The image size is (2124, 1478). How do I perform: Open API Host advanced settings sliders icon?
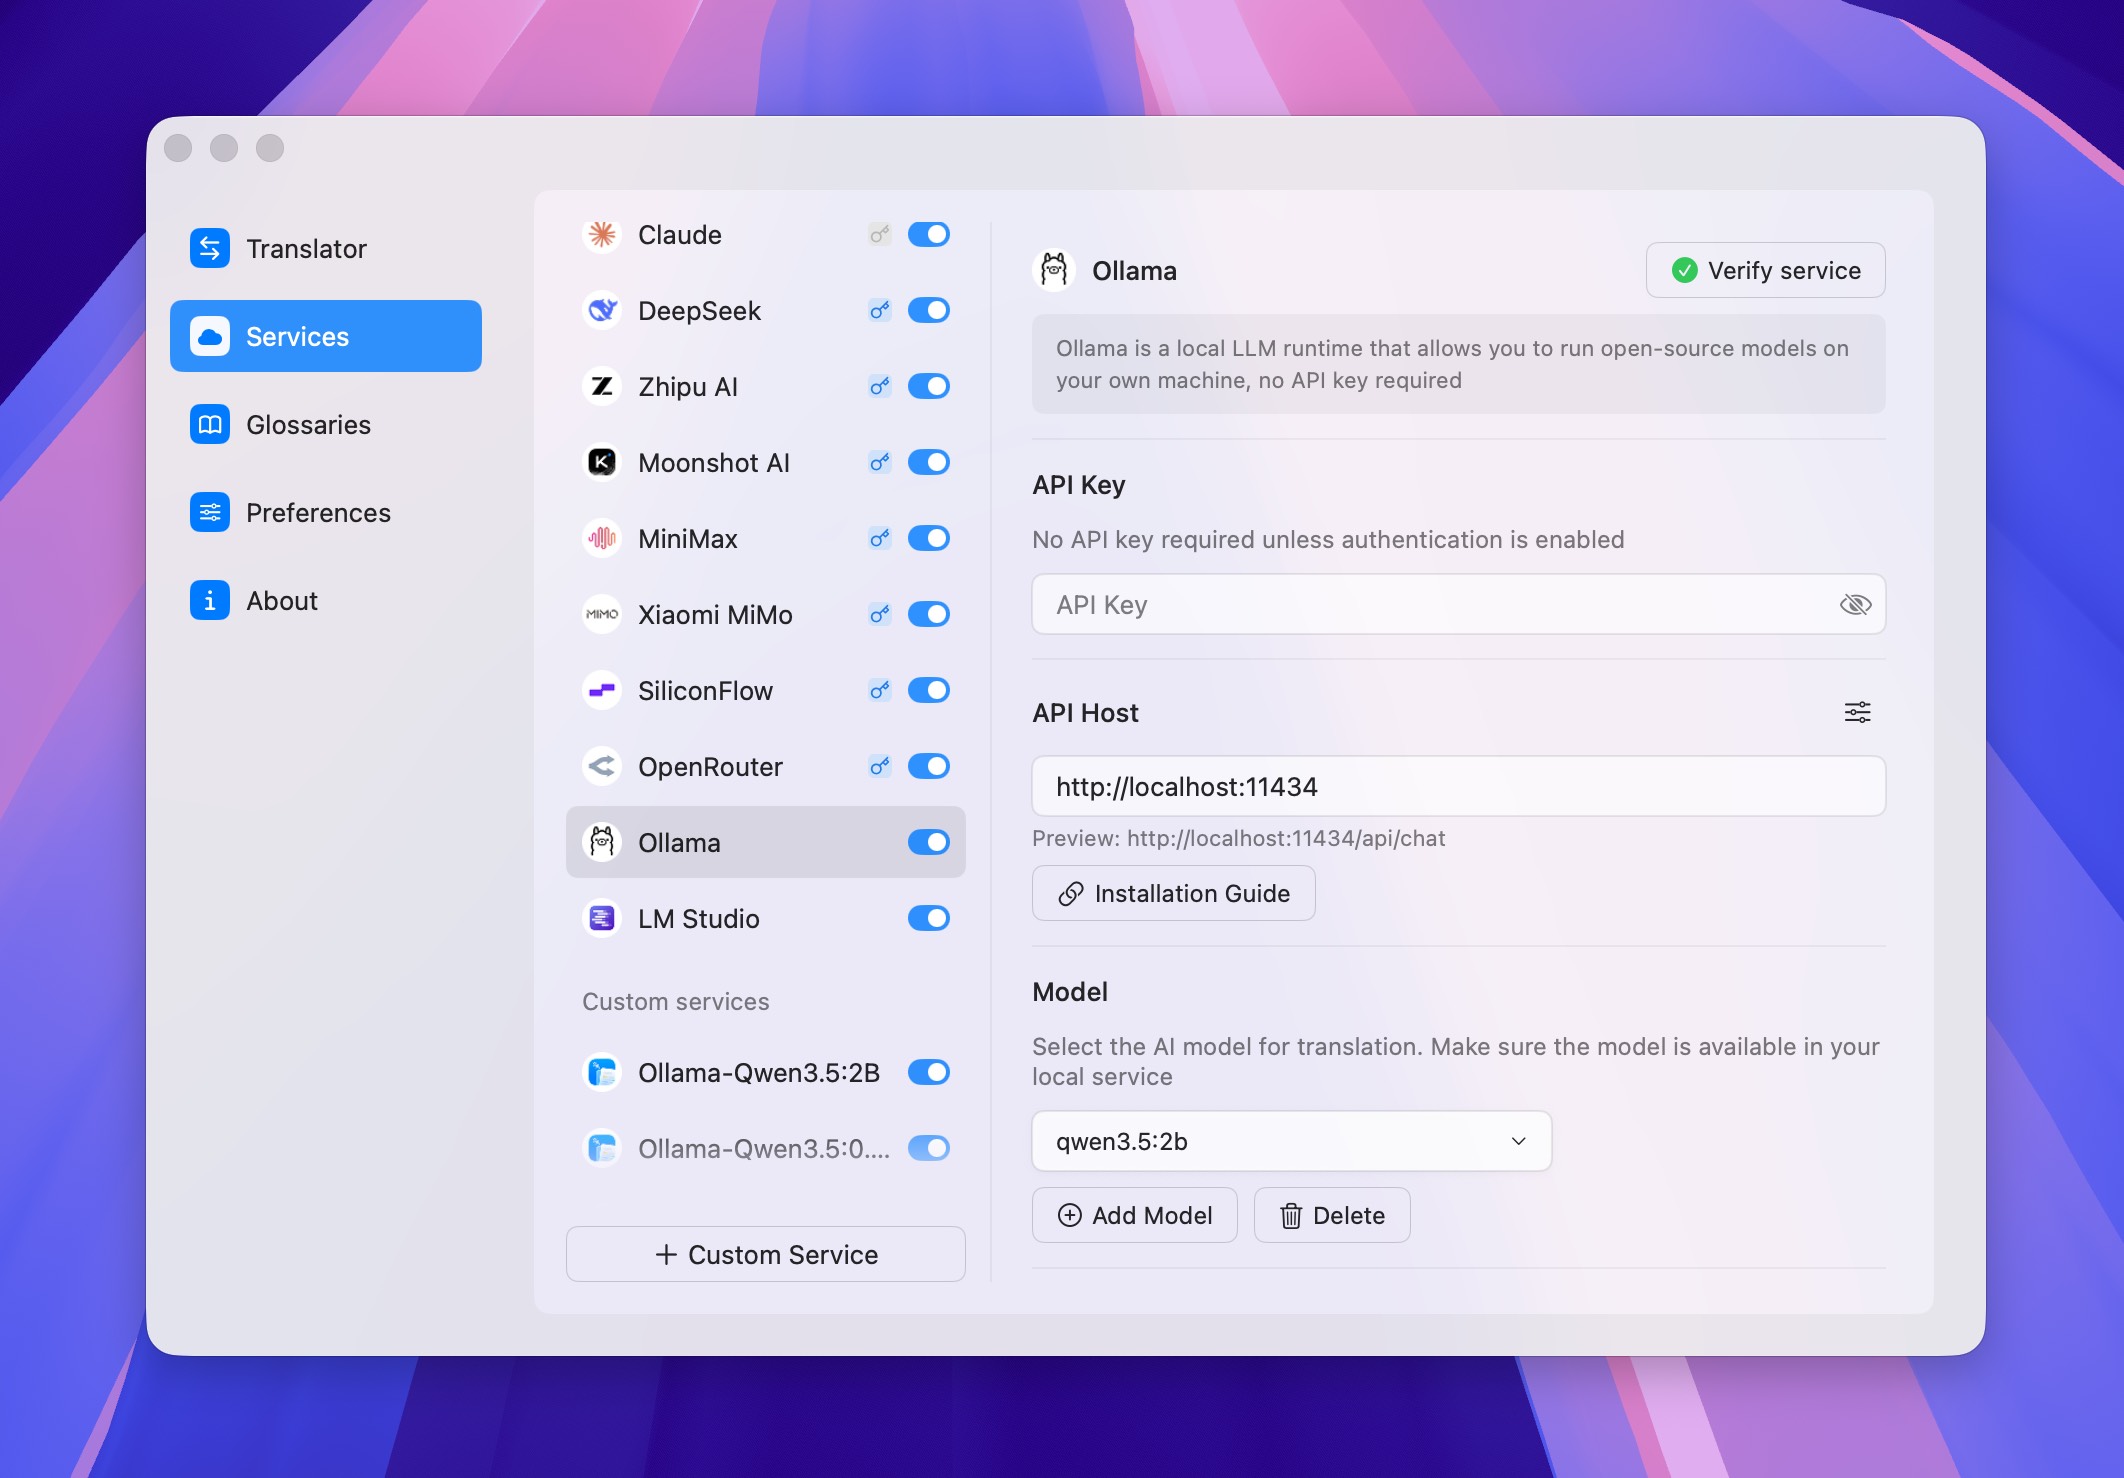pos(1858,713)
